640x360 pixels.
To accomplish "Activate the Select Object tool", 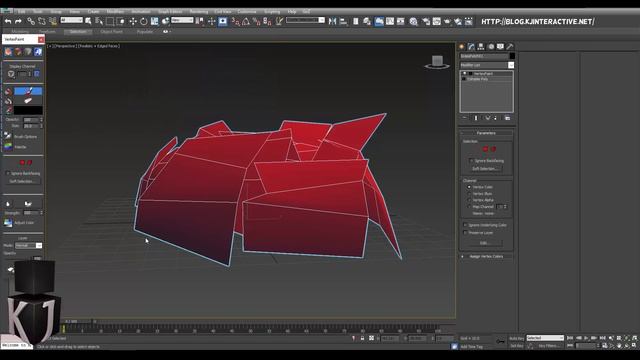I will point(89,21).
